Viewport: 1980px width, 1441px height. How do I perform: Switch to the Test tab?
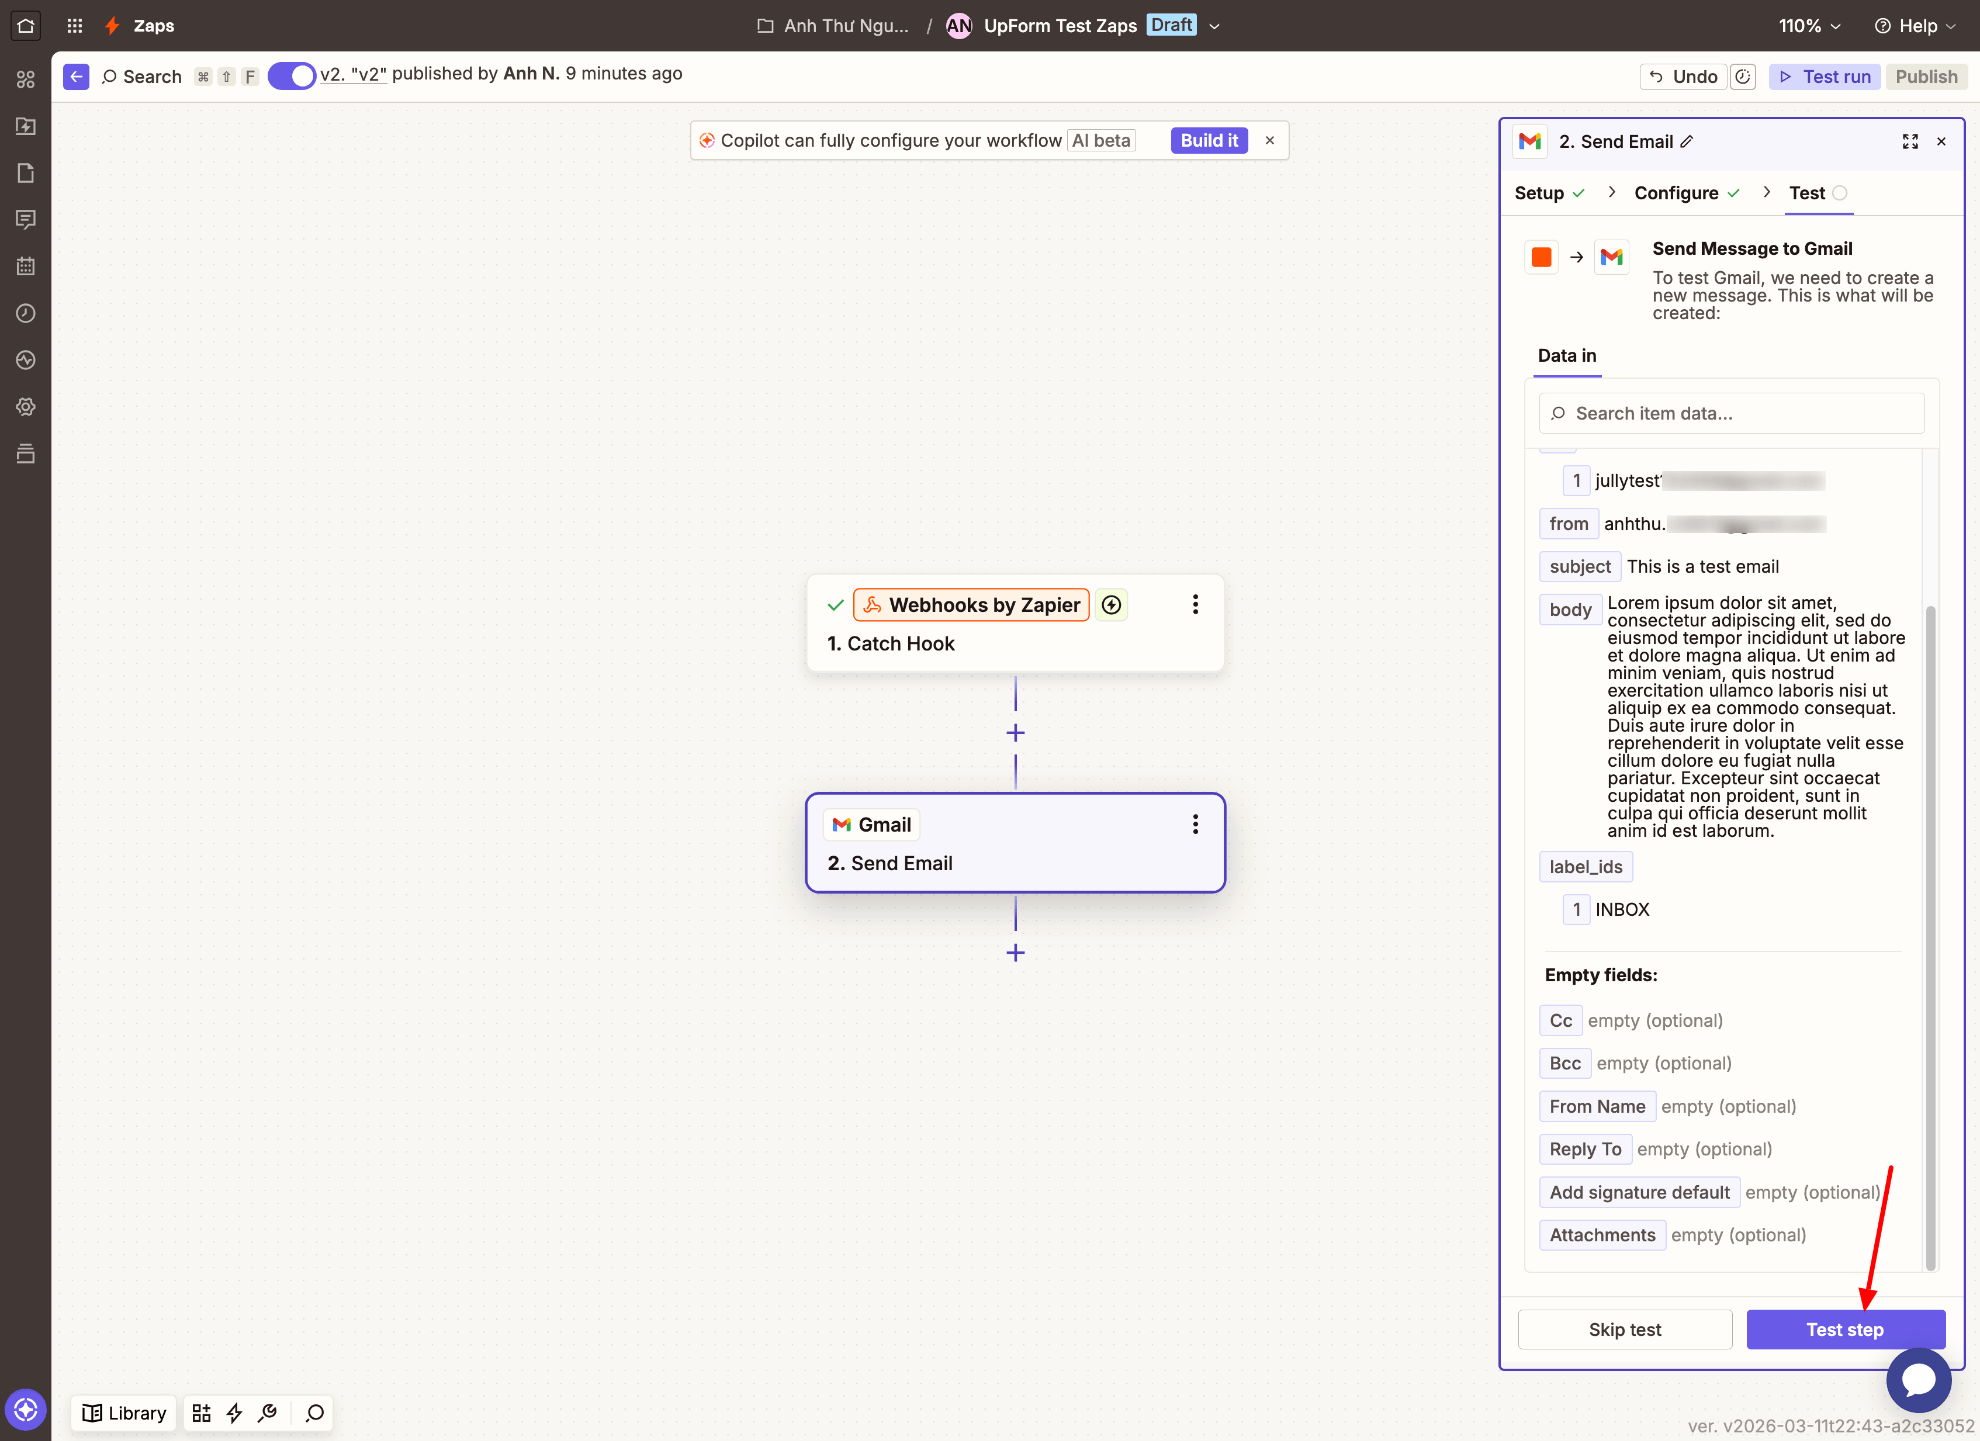point(1818,193)
